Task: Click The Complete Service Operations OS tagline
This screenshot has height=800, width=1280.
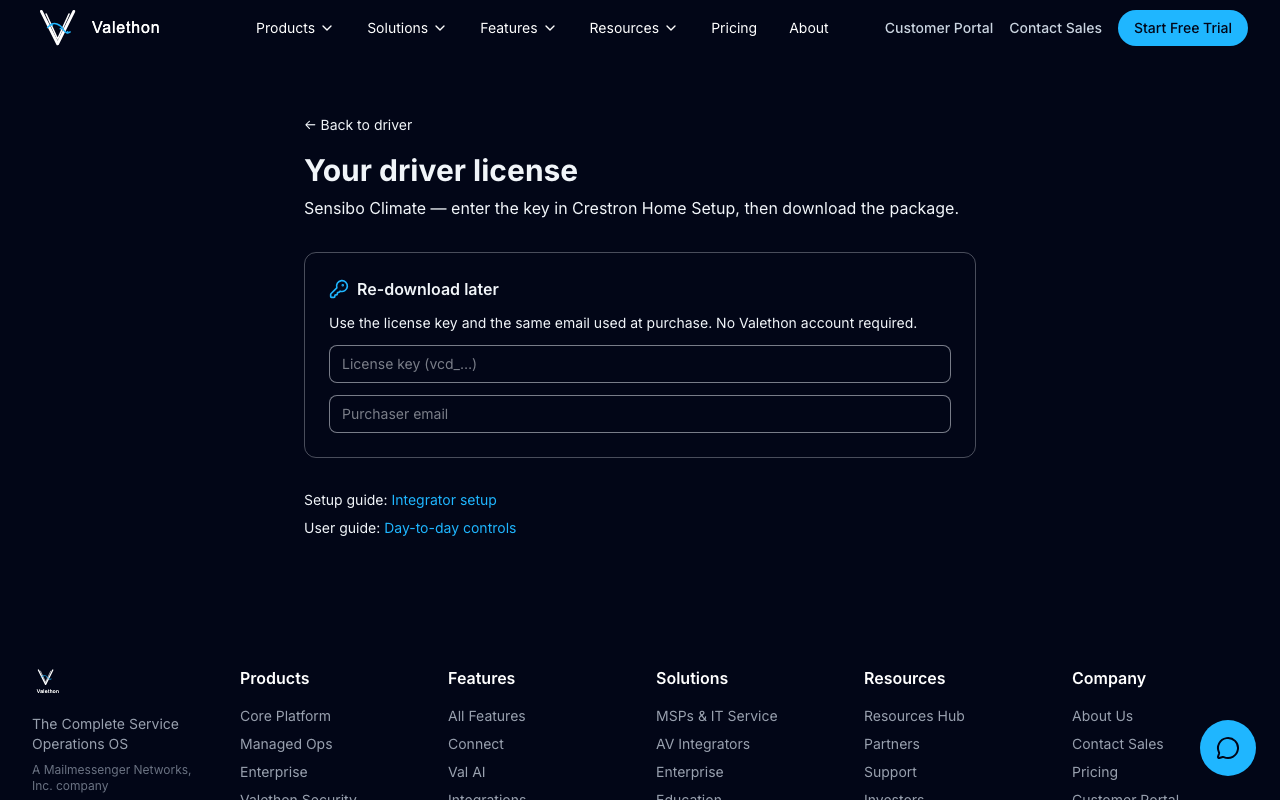Action: pos(105,734)
